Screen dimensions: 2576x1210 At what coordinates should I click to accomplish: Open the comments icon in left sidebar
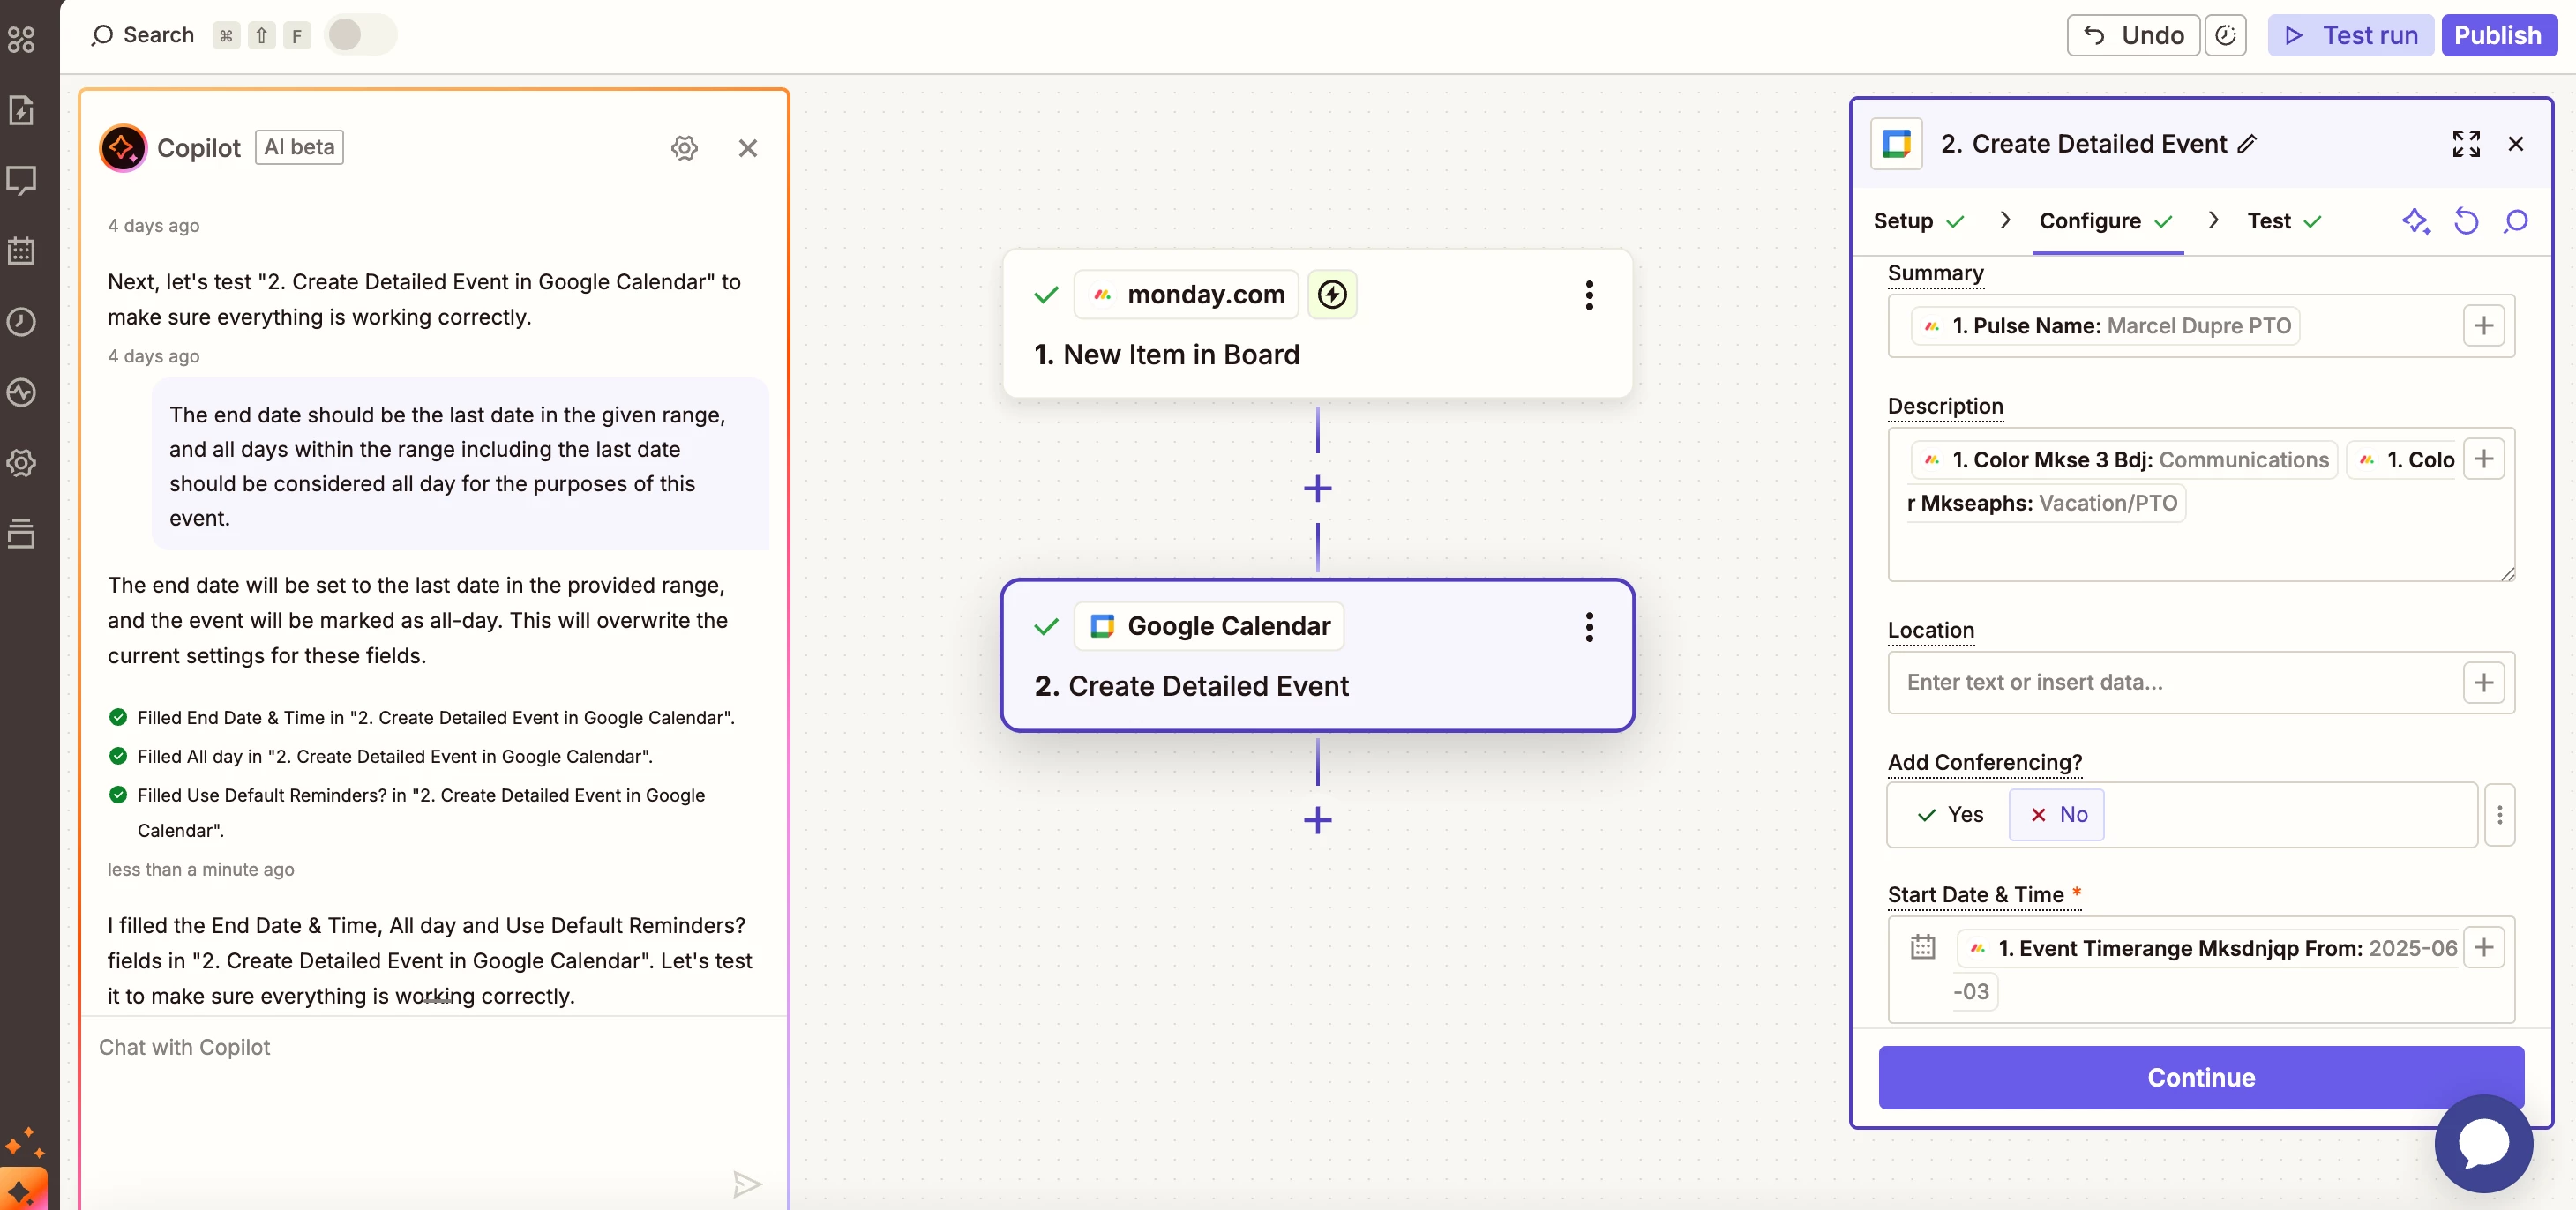[21, 181]
